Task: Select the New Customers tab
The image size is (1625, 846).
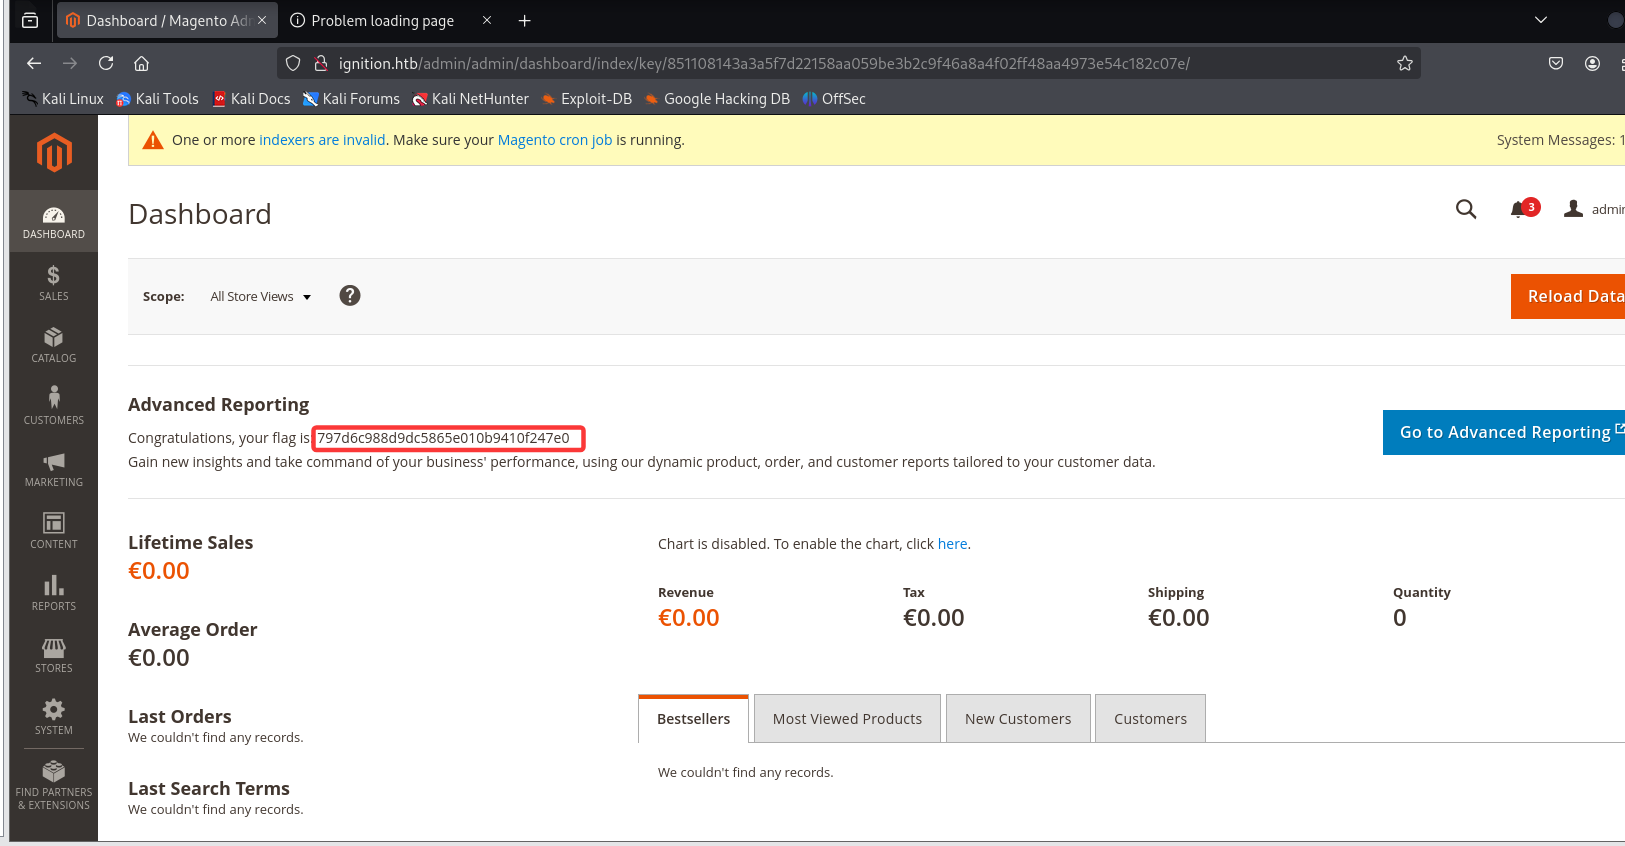Action: [1018, 719]
